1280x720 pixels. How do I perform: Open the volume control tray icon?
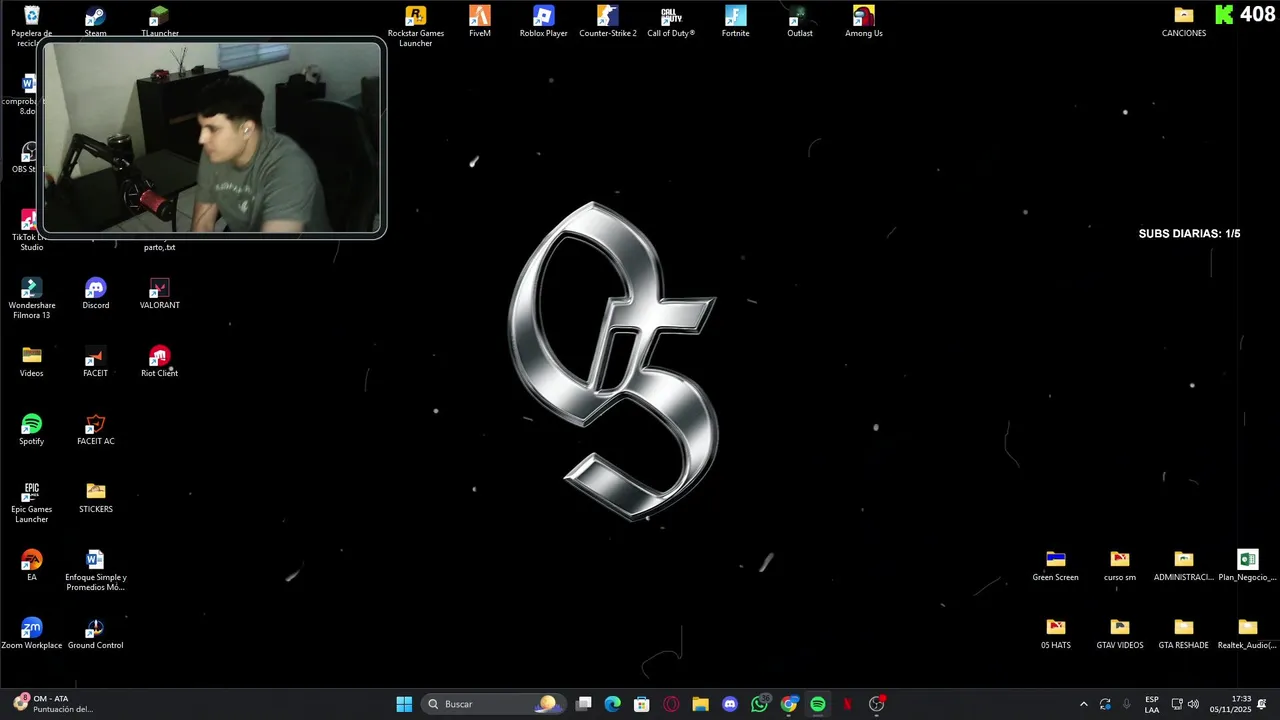click(x=1193, y=704)
